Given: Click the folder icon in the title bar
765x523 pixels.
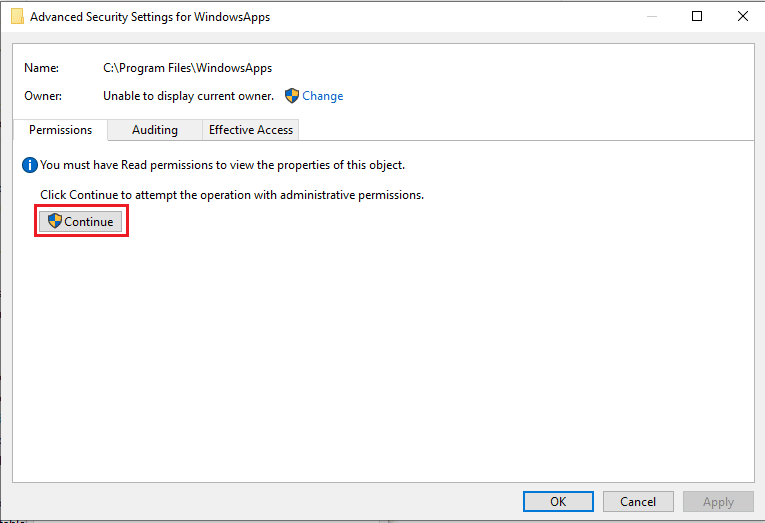Looking at the screenshot, I should point(17,16).
